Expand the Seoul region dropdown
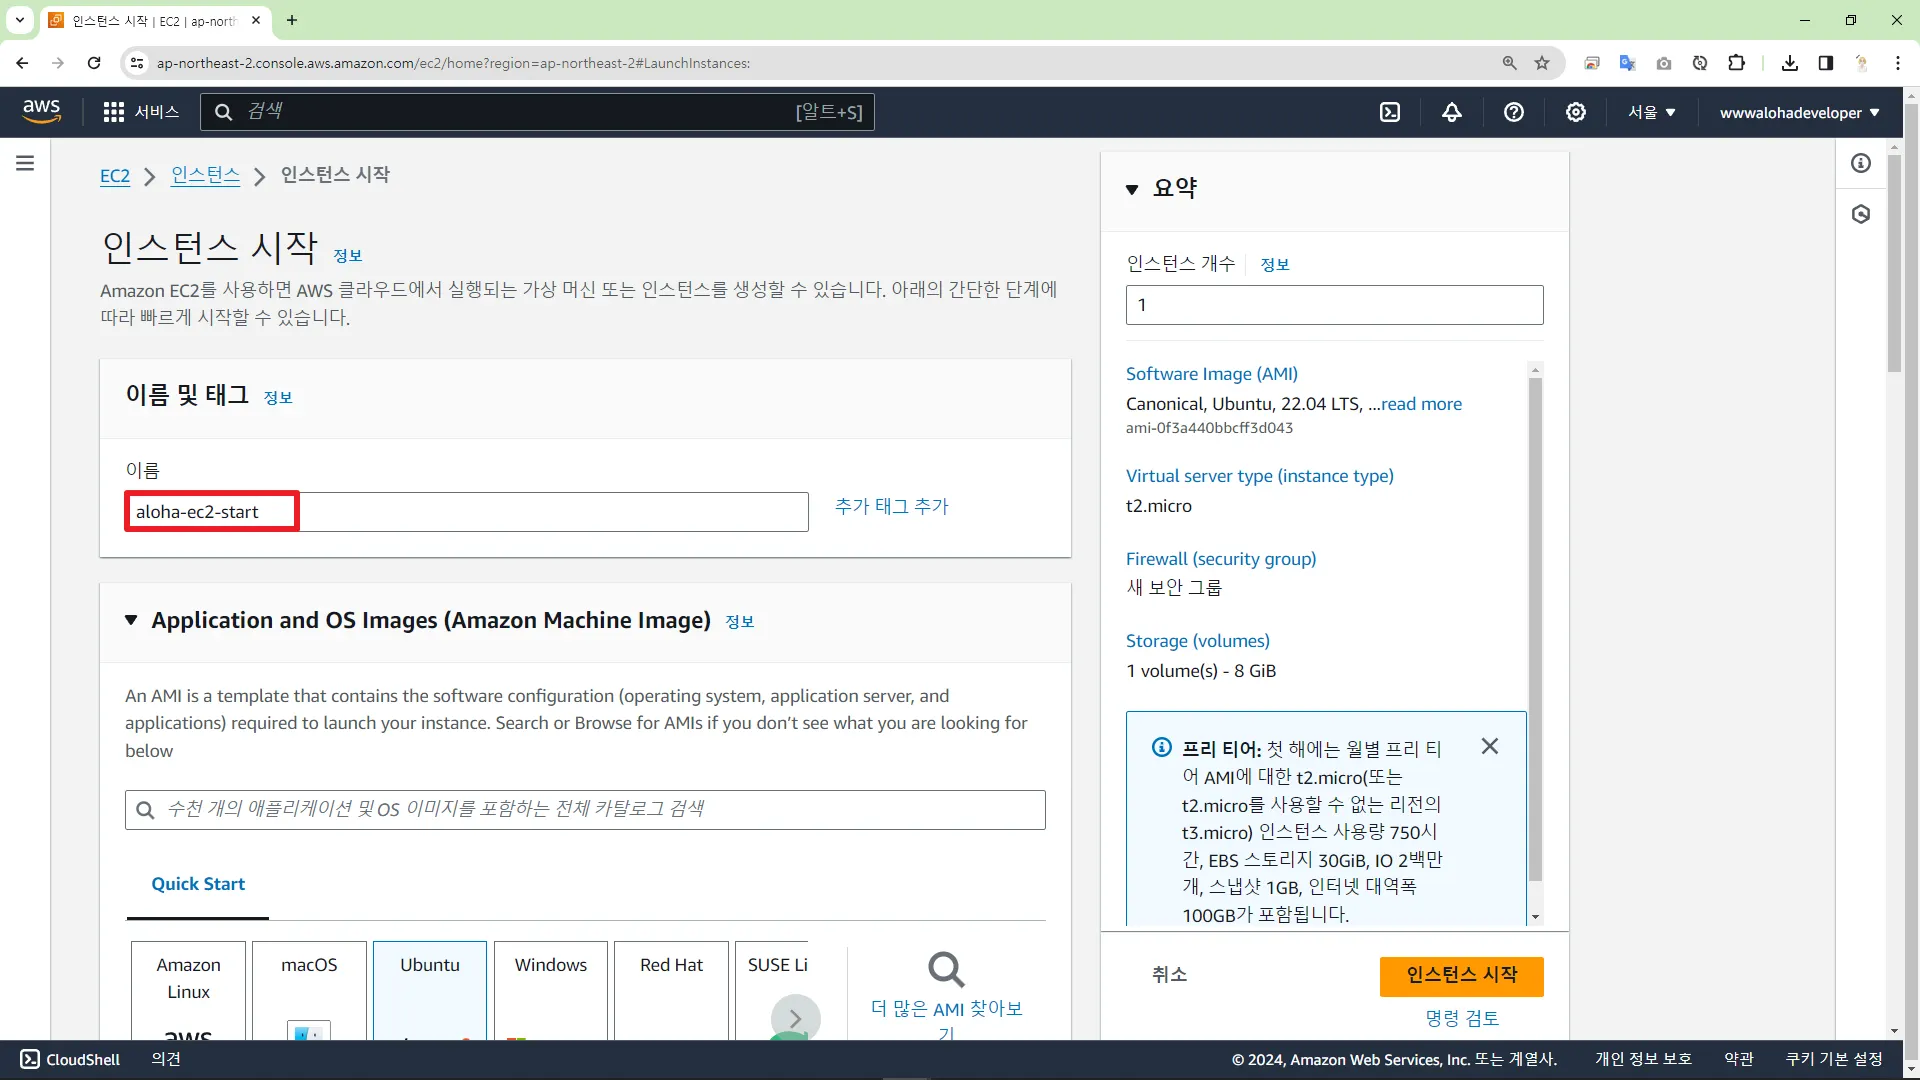 tap(1651, 112)
